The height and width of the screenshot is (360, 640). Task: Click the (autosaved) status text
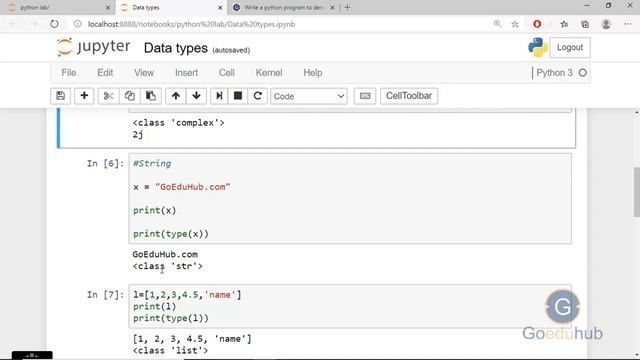click(231, 50)
